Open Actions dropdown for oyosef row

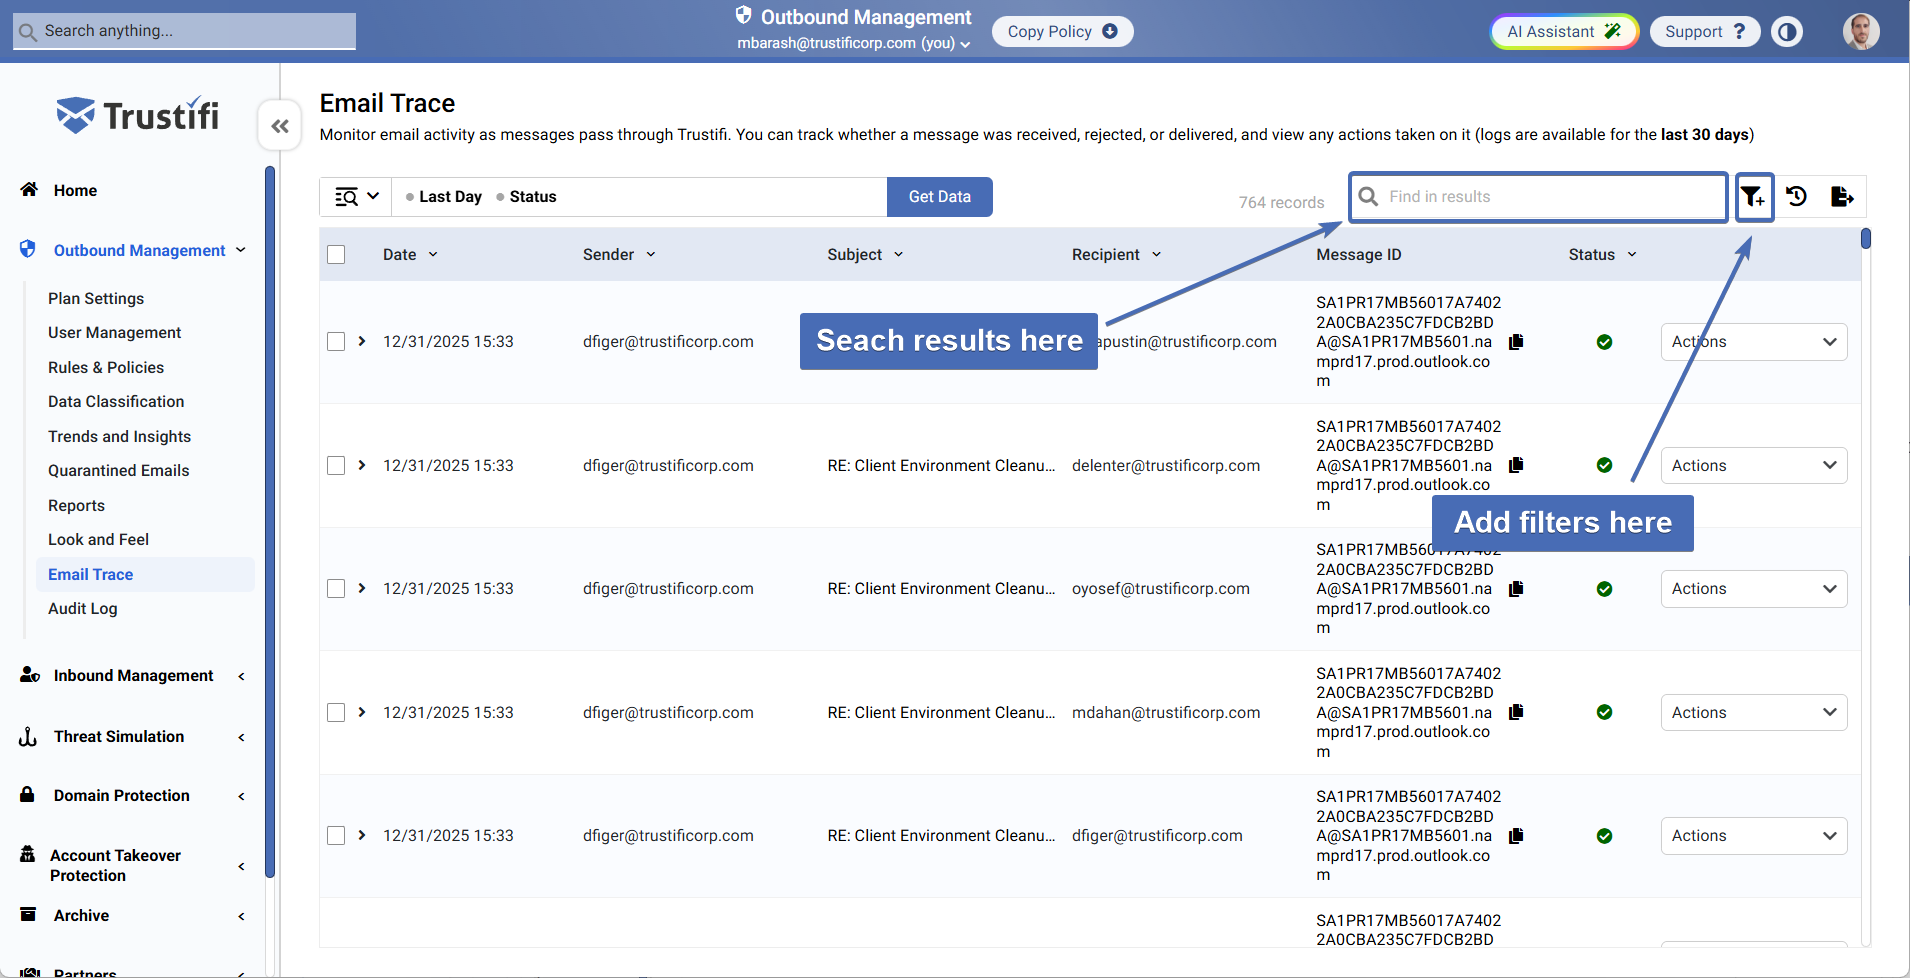[x=1754, y=589]
